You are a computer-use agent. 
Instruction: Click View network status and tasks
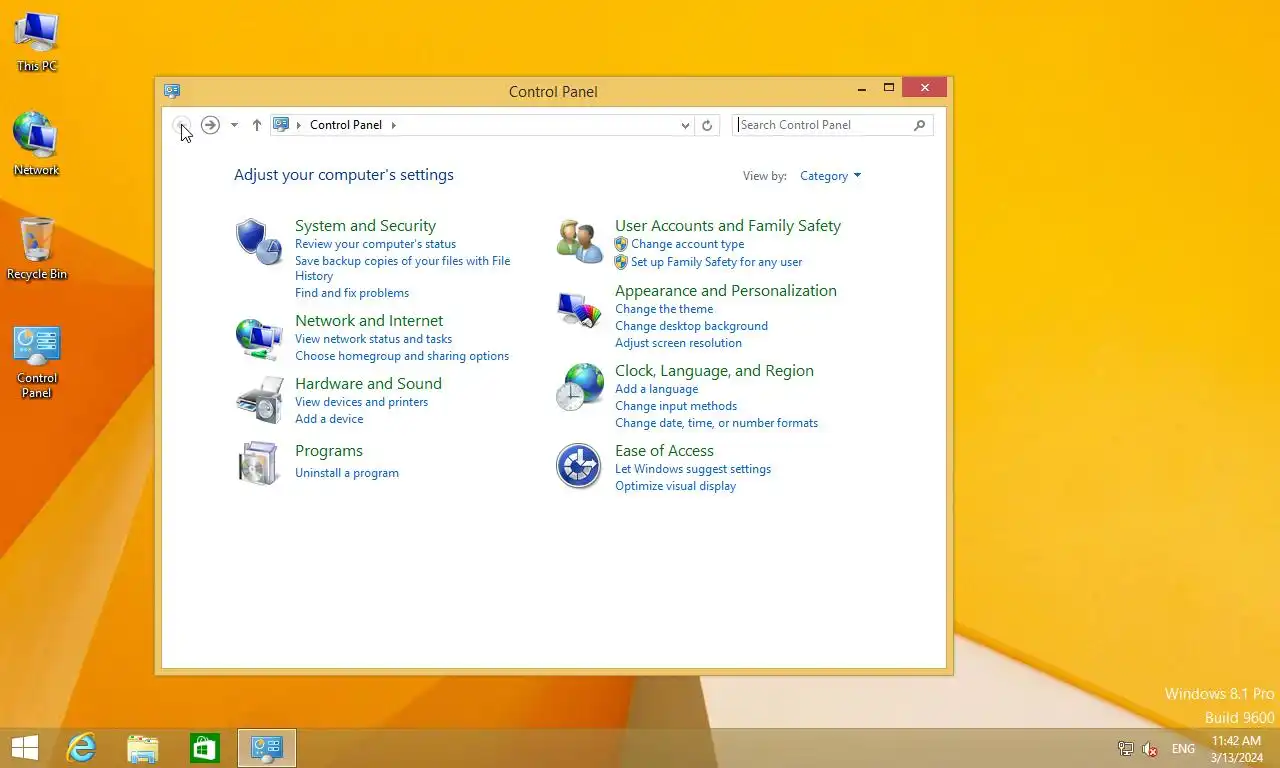(373, 339)
